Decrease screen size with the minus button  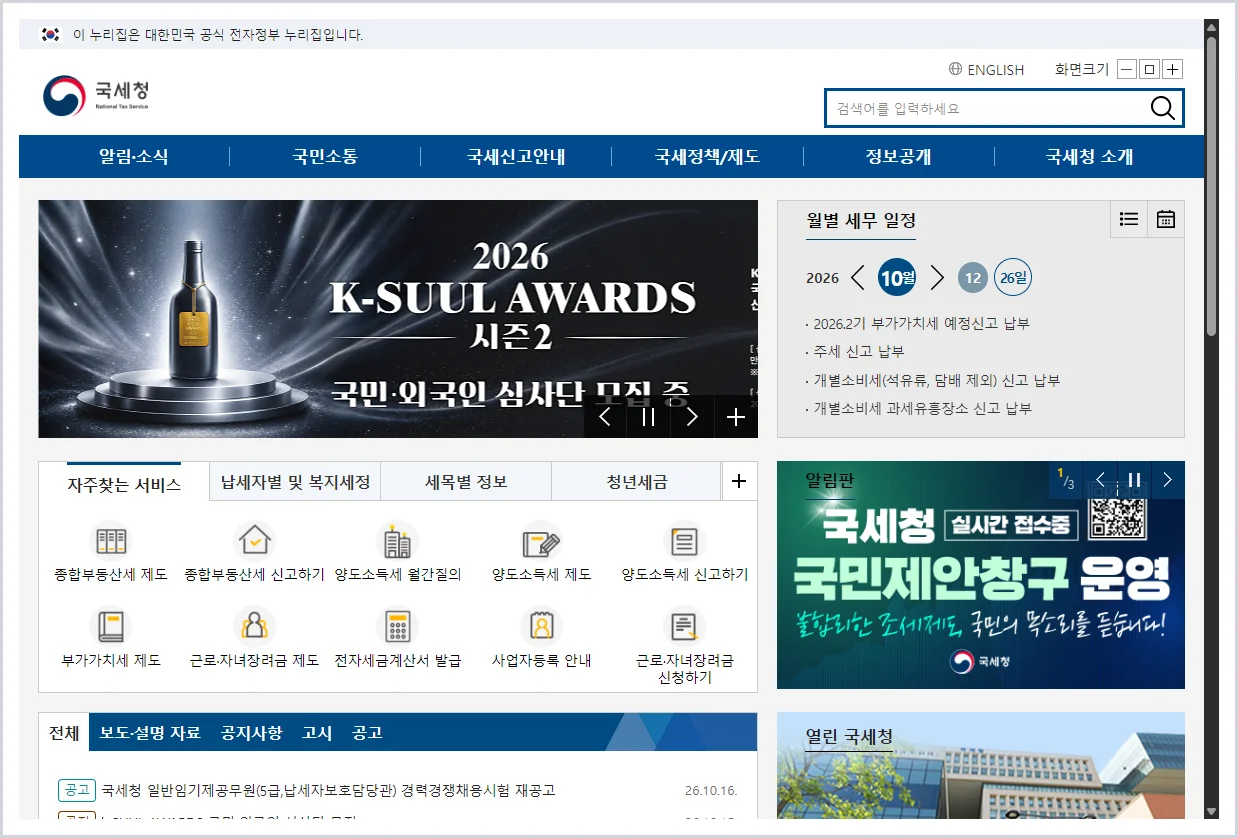[1127, 69]
